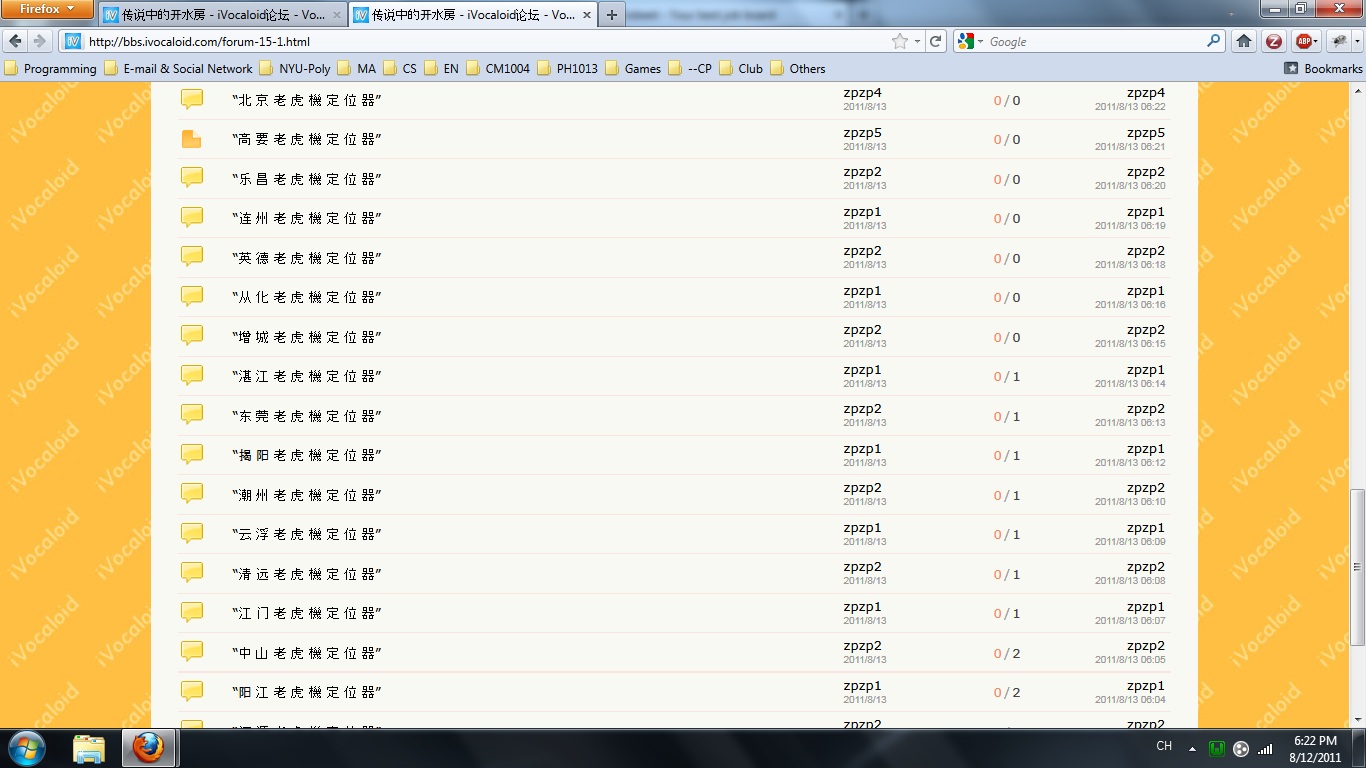Go to the Home page icon
Viewport: 1366px width, 768px height.
1244,41
